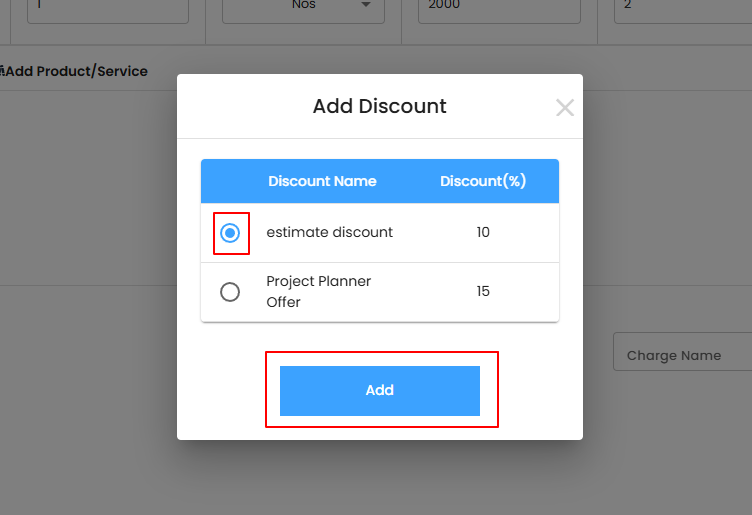Open the Nos unit combo box
Viewport: 752px width, 515px height.
coord(300,8)
